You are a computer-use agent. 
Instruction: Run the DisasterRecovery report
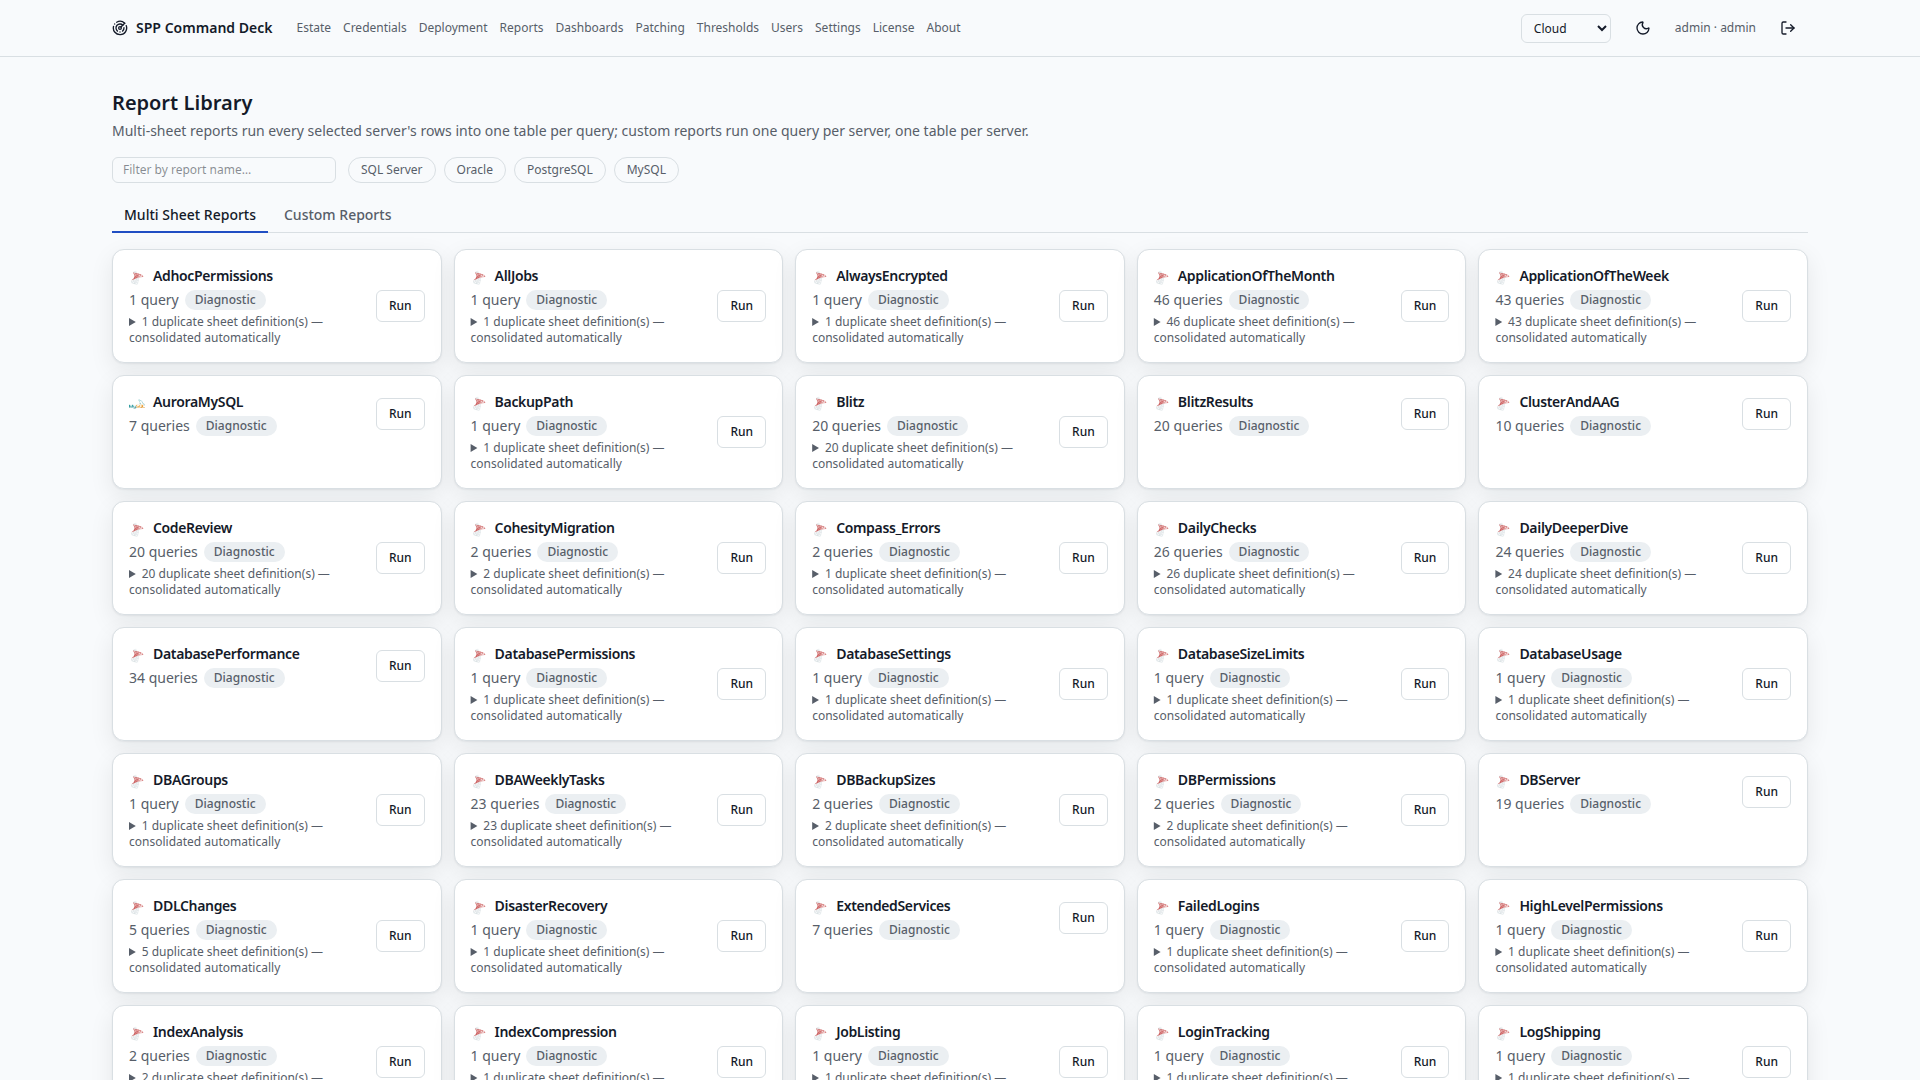(x=741, y=936)
